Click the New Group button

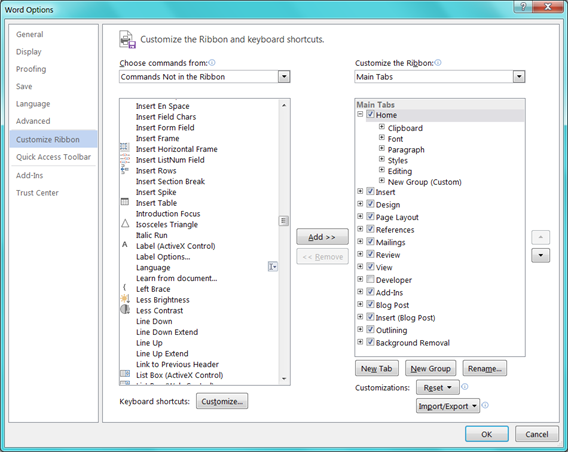pyautogui.click(x=430, y=369)
